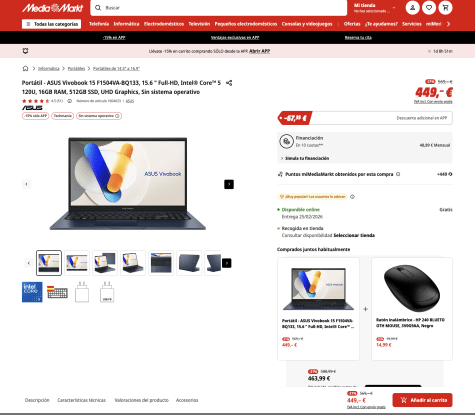
Task: Go to home breadcrumb icon
Action: pos(25,68)
